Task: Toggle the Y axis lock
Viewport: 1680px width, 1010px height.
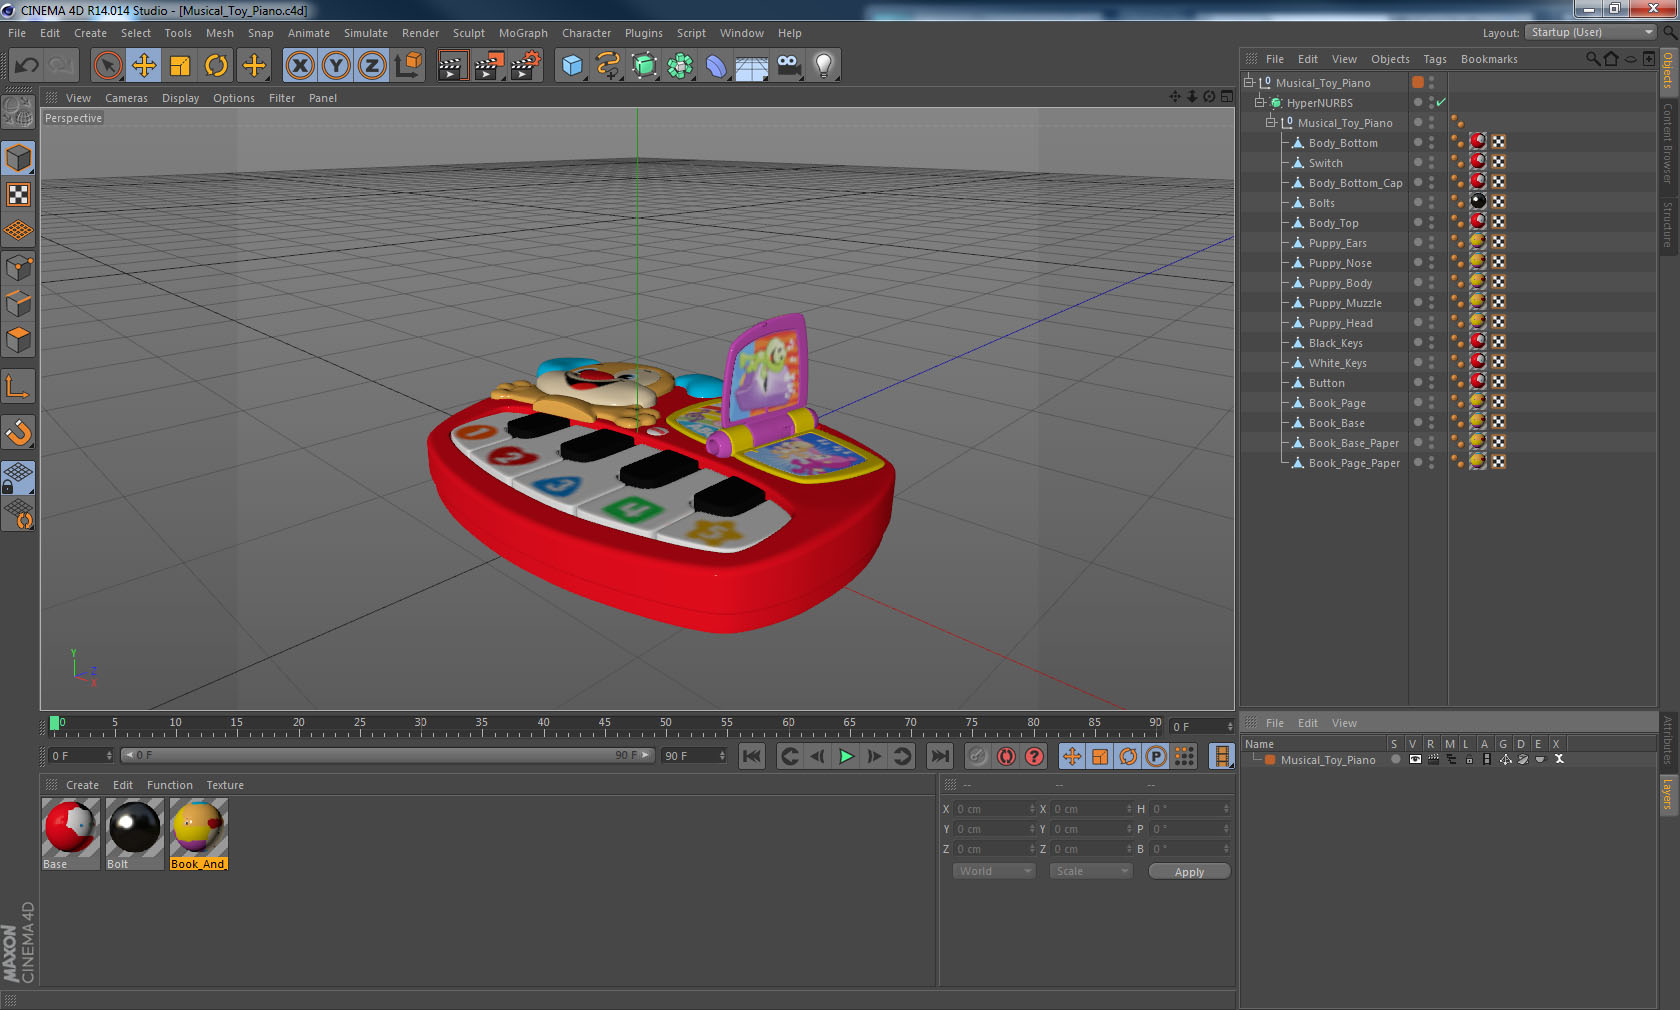Action: (x=336, y=66)
